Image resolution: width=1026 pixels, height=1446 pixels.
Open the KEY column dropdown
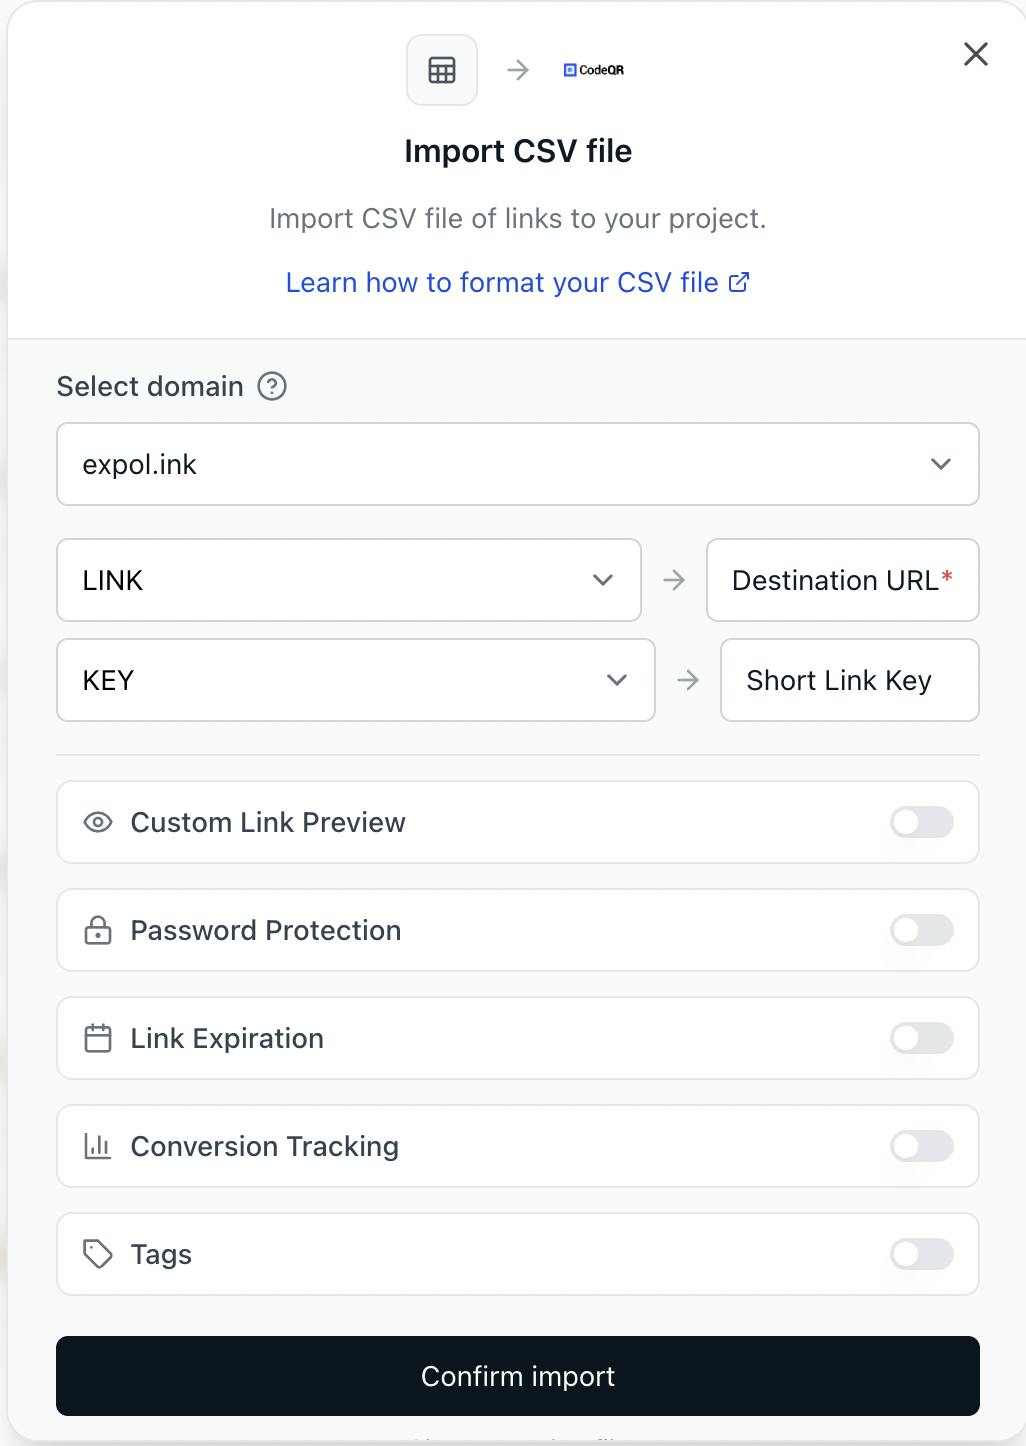tap(355, 680)
